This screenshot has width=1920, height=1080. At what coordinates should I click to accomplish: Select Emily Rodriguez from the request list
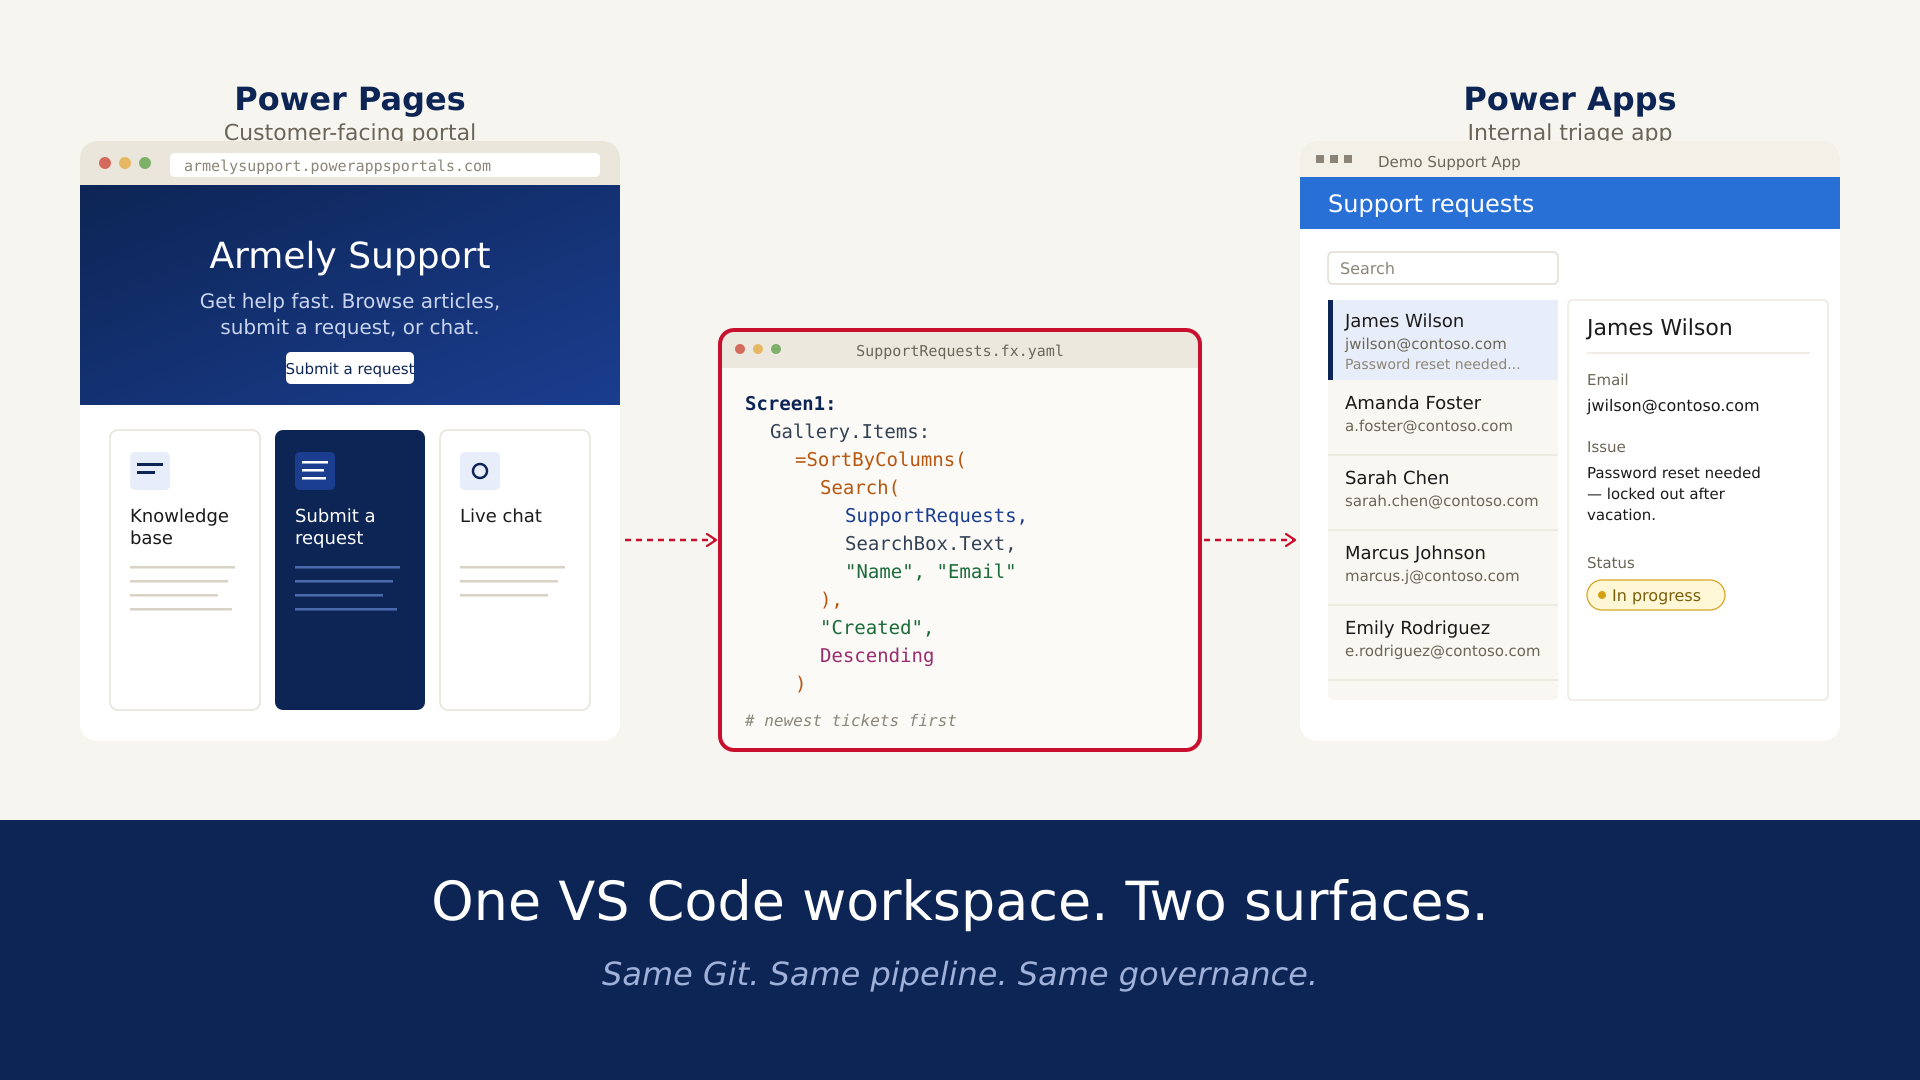tap(1442, 638)
